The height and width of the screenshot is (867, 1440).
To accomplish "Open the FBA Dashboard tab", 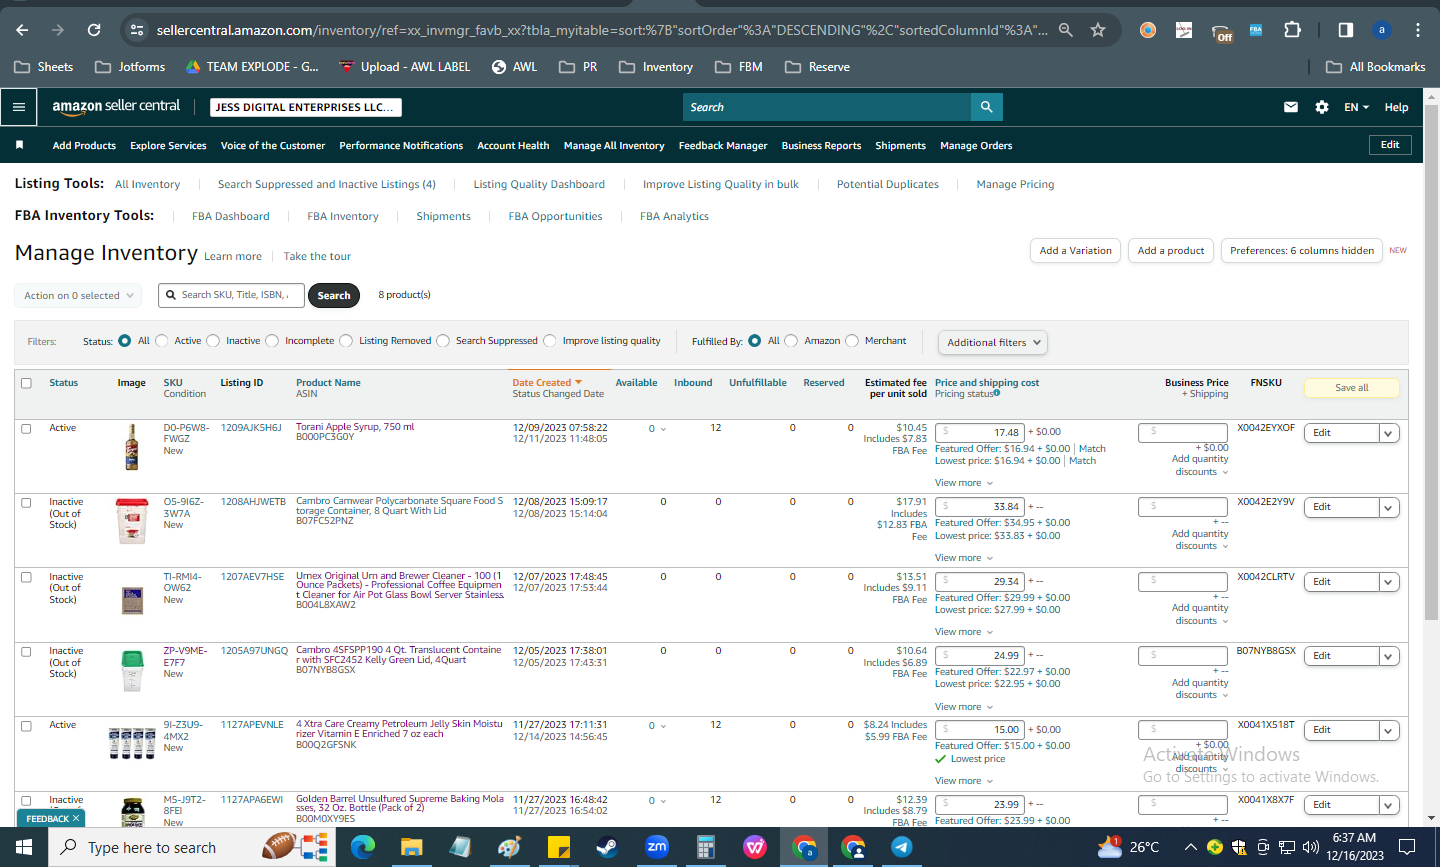I will 231,216.
